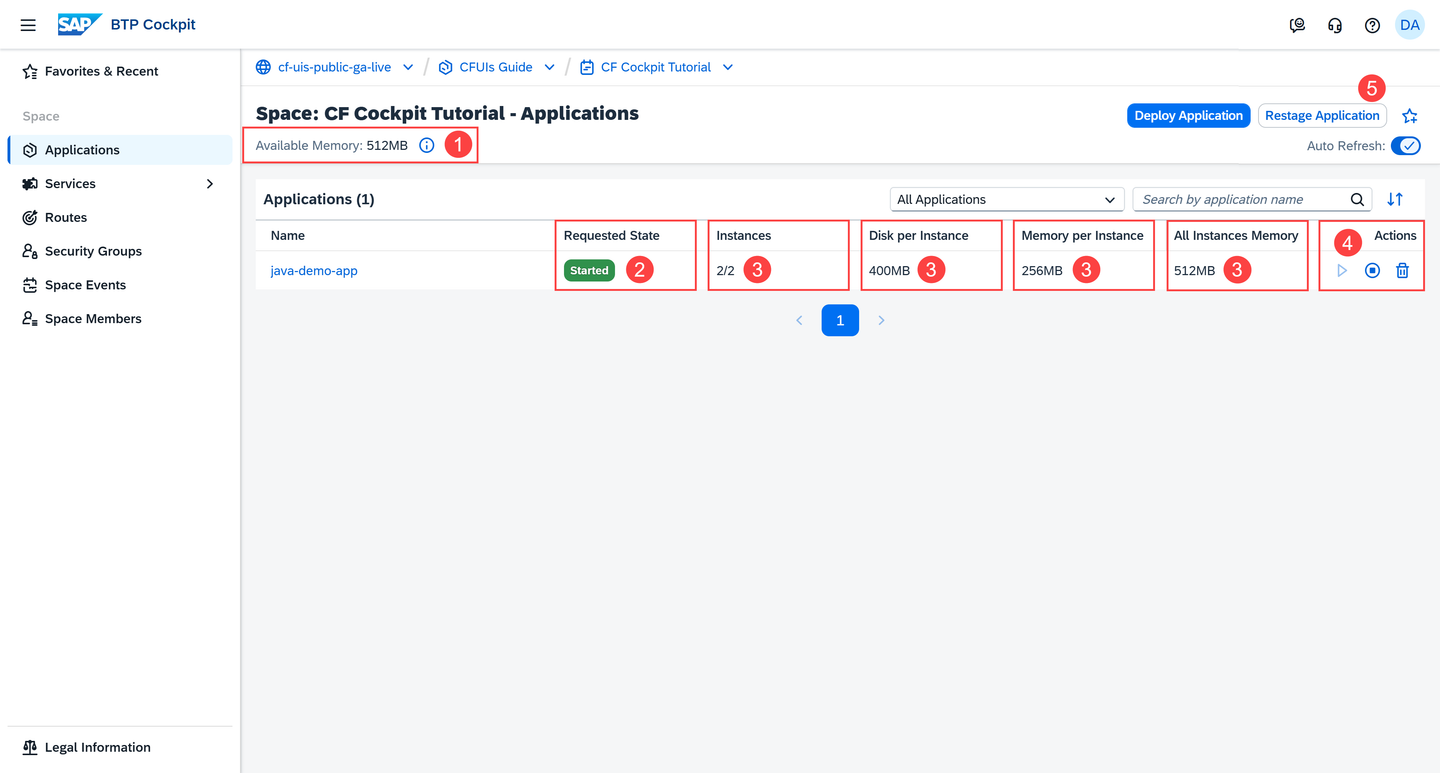Click the 2/2 instances value
This screenshot has width=1440, height=773.
click(726, 271)
